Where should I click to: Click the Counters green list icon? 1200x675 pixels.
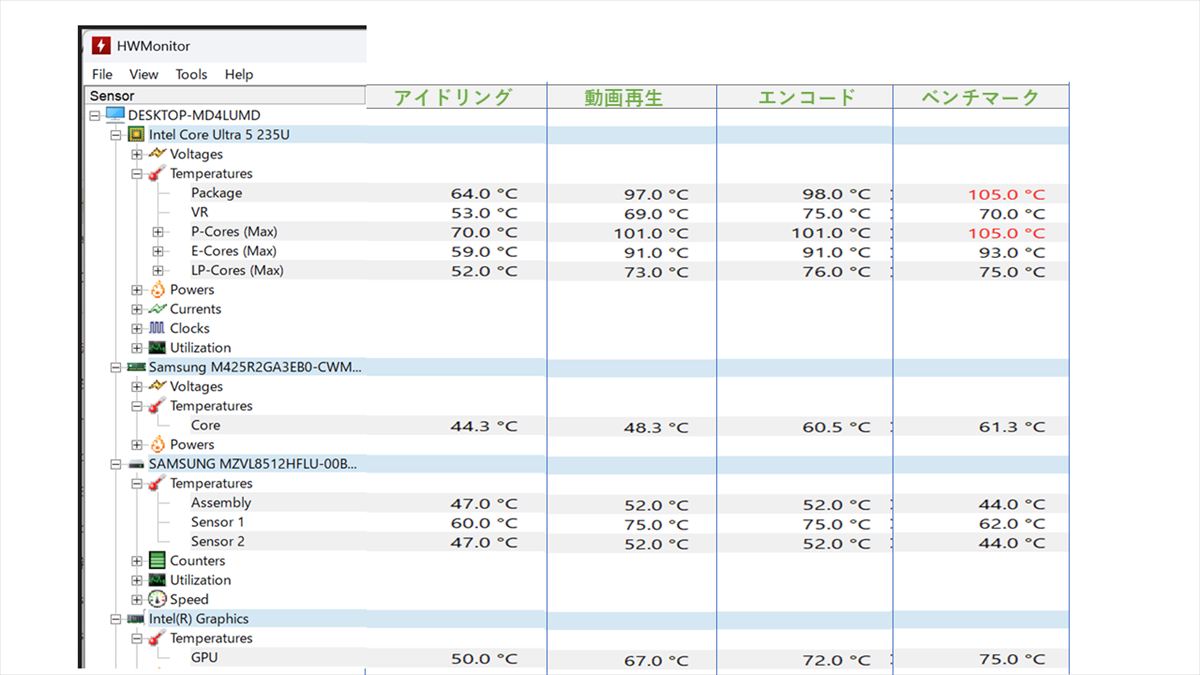pos(157,561)
